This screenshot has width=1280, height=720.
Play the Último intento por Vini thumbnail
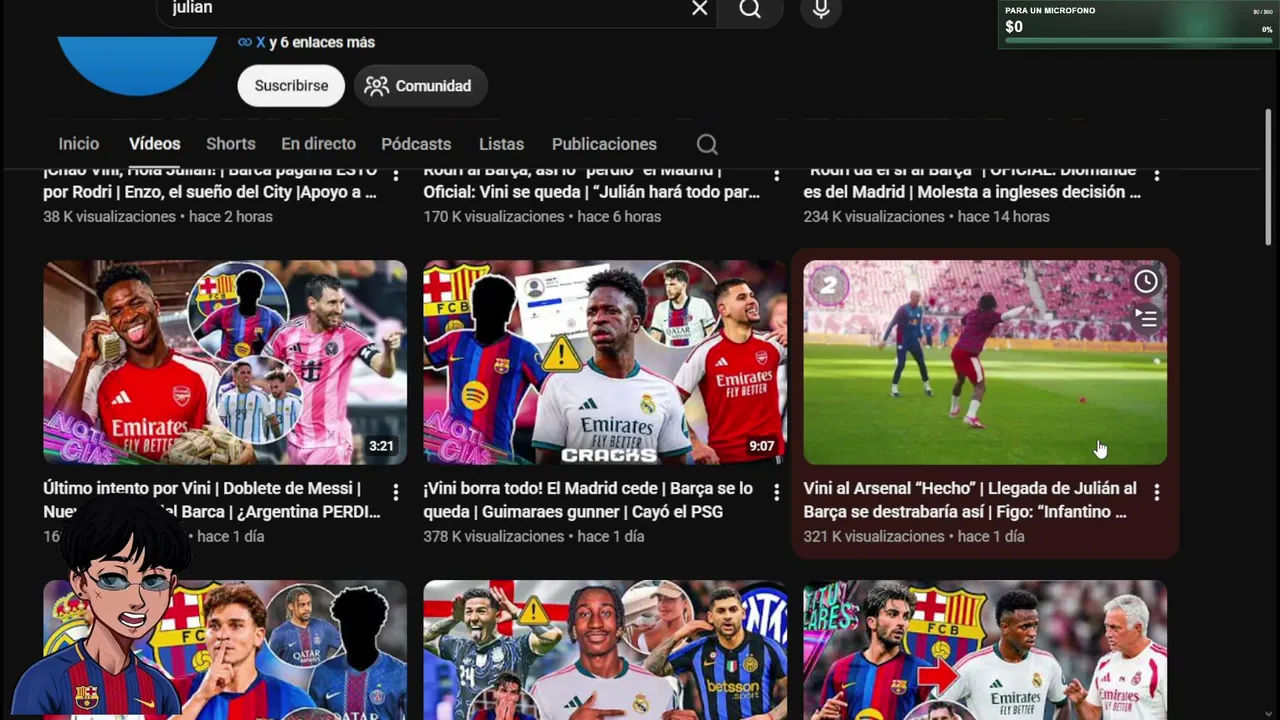[225, 362]
